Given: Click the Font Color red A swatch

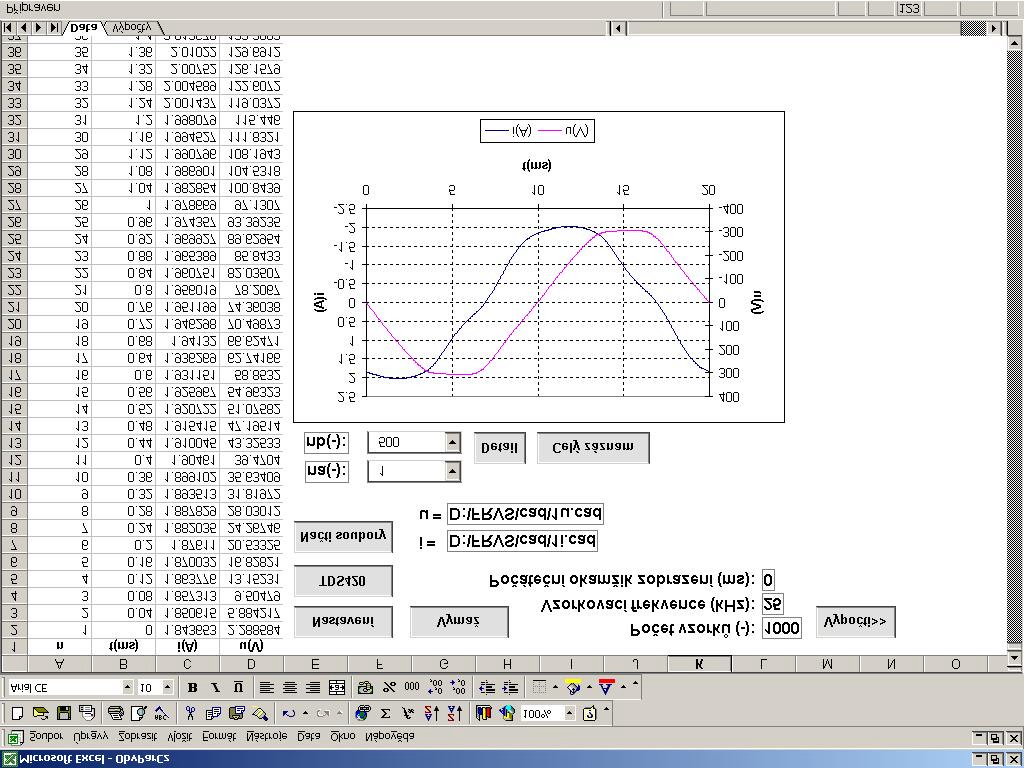Looking at the screenshot, I should pos(607,687).
